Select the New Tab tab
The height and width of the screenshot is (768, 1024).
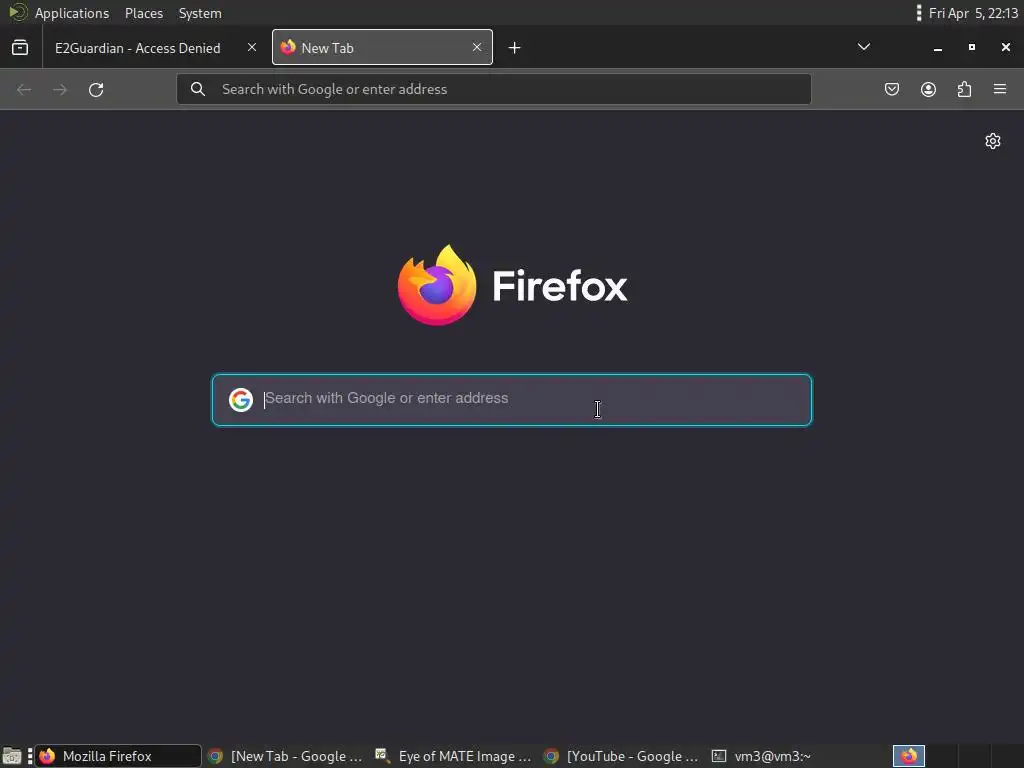click(382, 47)
